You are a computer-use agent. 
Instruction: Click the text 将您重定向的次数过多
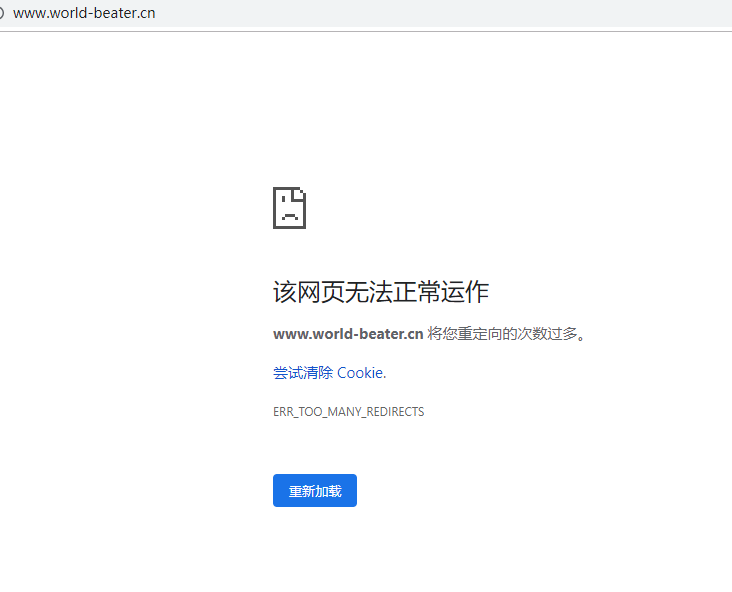pos(506,334)
